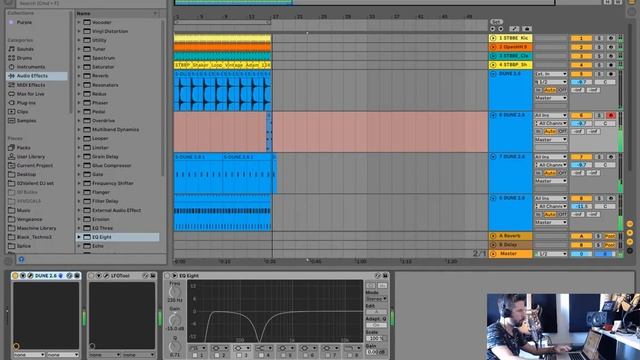Select the Instruments browser category
640x360 pixels.
(31, 67)
